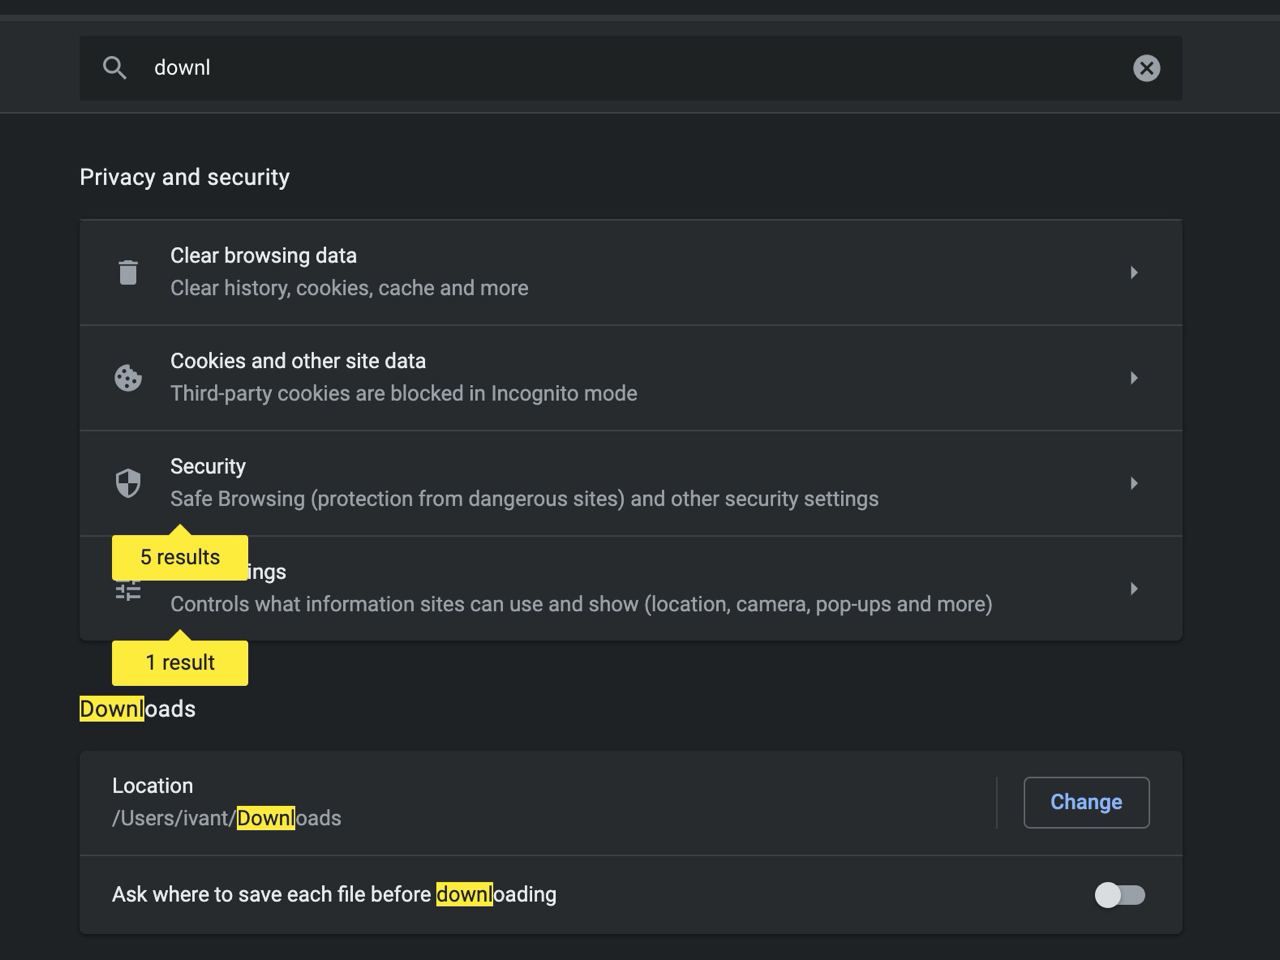
Task: Click the Downloads section heading
Action: pos(138,709)
